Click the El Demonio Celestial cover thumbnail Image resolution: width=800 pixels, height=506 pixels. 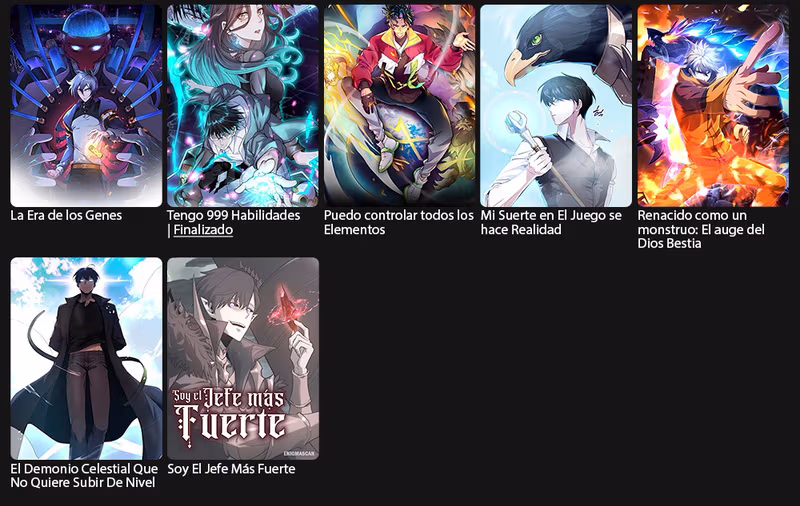pos(86,358)
